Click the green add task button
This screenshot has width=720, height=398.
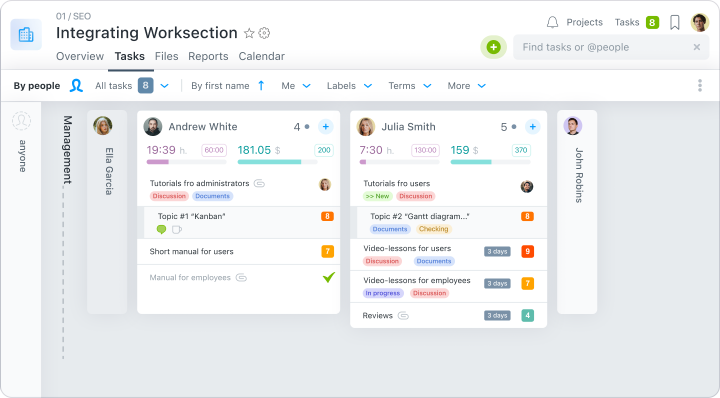tap(494, 47)
